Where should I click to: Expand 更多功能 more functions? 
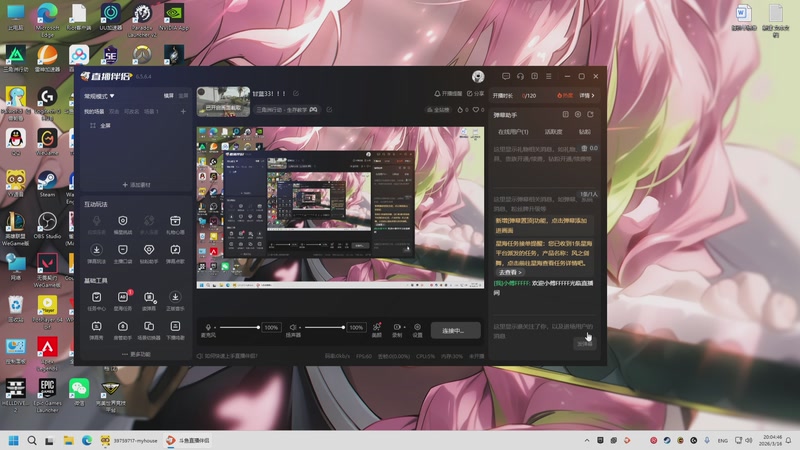coord(136,354)
